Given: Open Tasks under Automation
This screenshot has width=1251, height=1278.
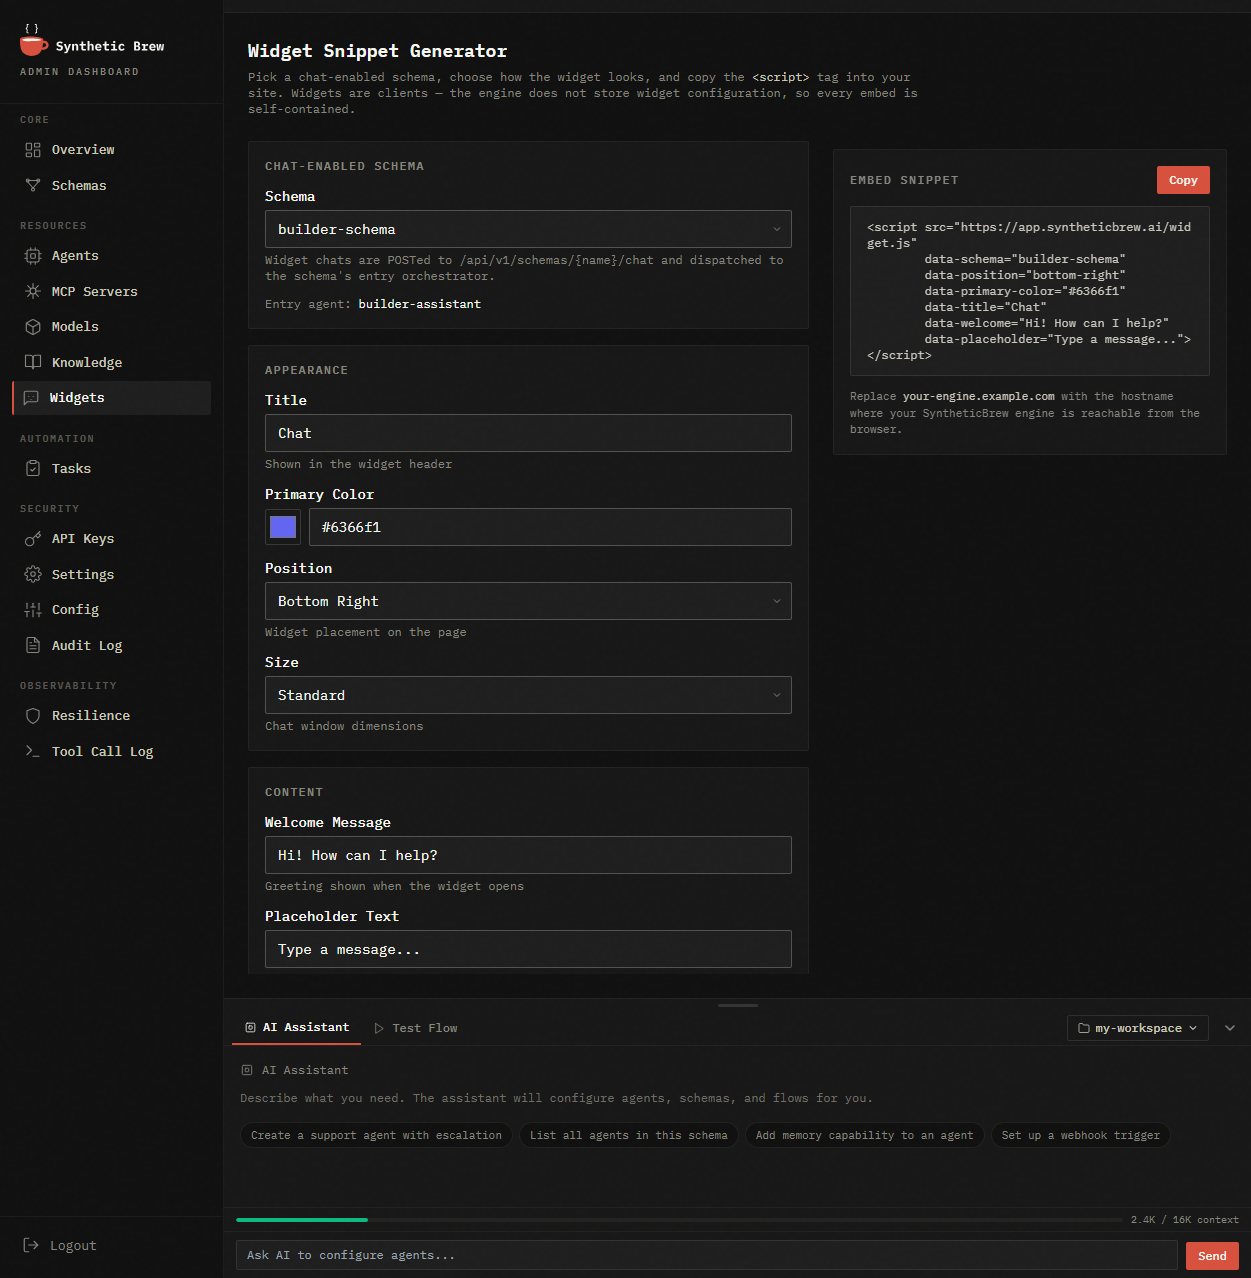Looking at the screenshot, I should coord(111,469).
